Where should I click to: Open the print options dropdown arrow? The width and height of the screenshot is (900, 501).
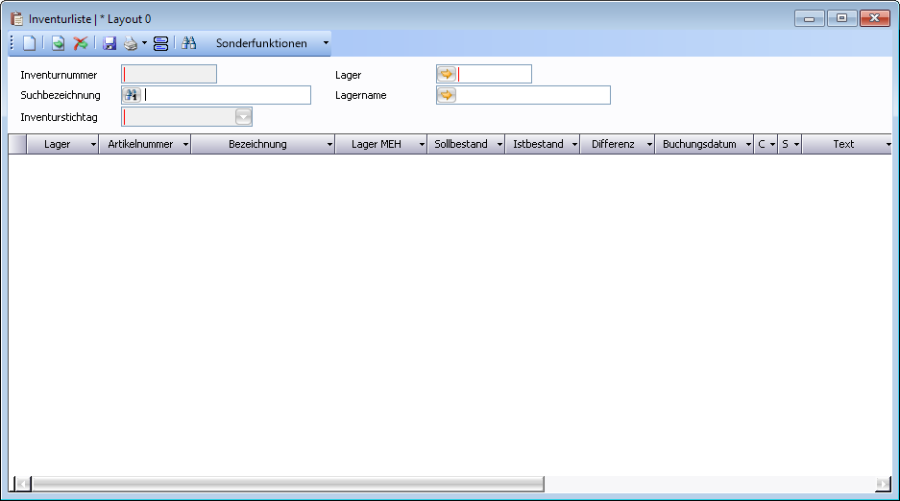[144, 44]
